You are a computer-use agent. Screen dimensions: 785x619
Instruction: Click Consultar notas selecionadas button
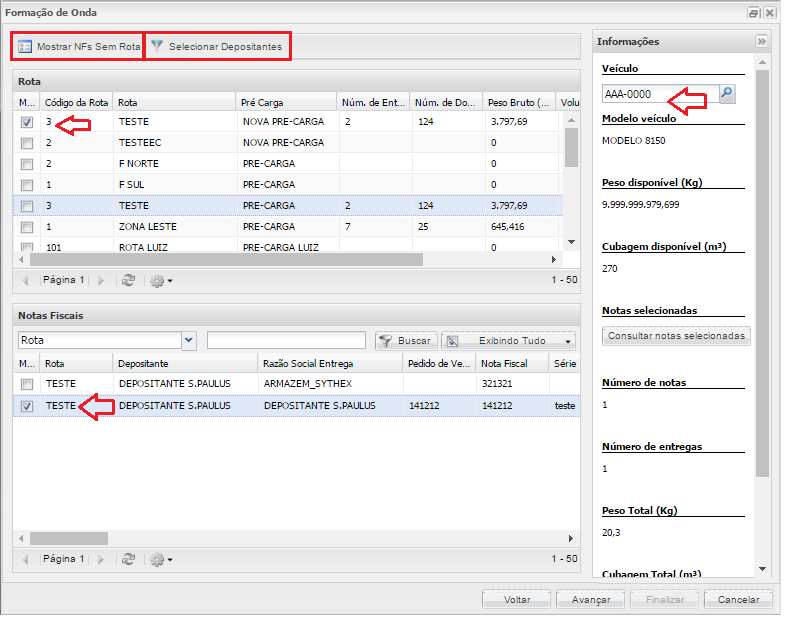[x=676, y=336]
